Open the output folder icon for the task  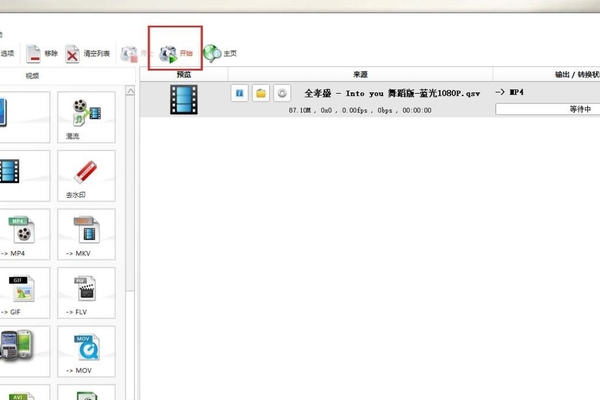[x=261, y=93]
